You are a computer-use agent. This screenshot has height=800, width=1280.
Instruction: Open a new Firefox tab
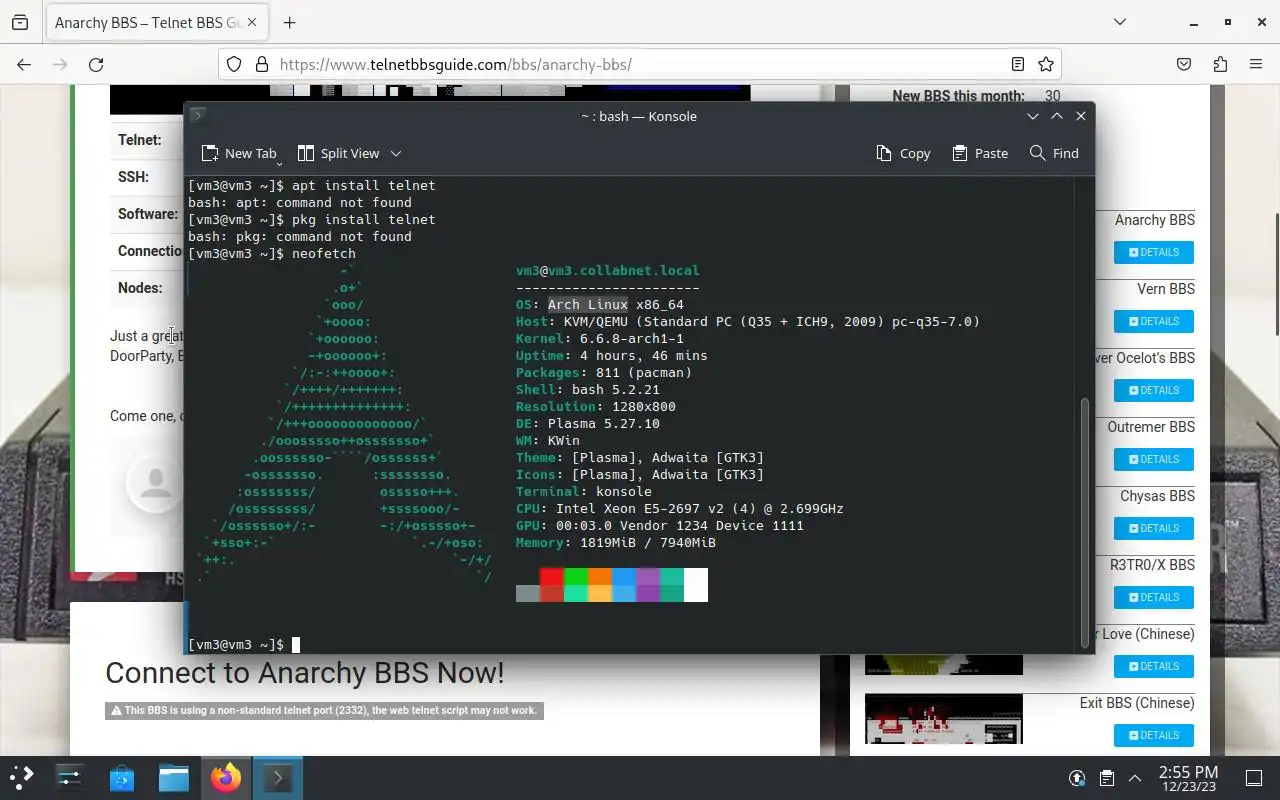[x=290, y=22]
